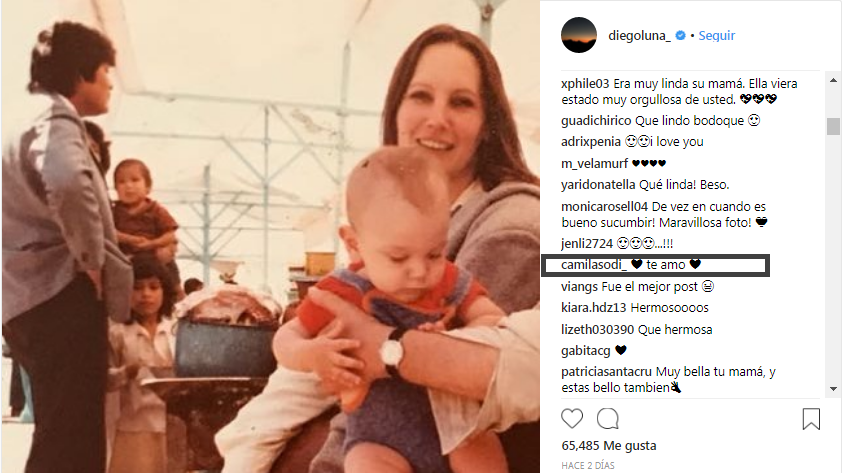Click the comments scrollbar thumb
Image resolution: width=842 pixels, height=473 pixels.
coord(833,127)
